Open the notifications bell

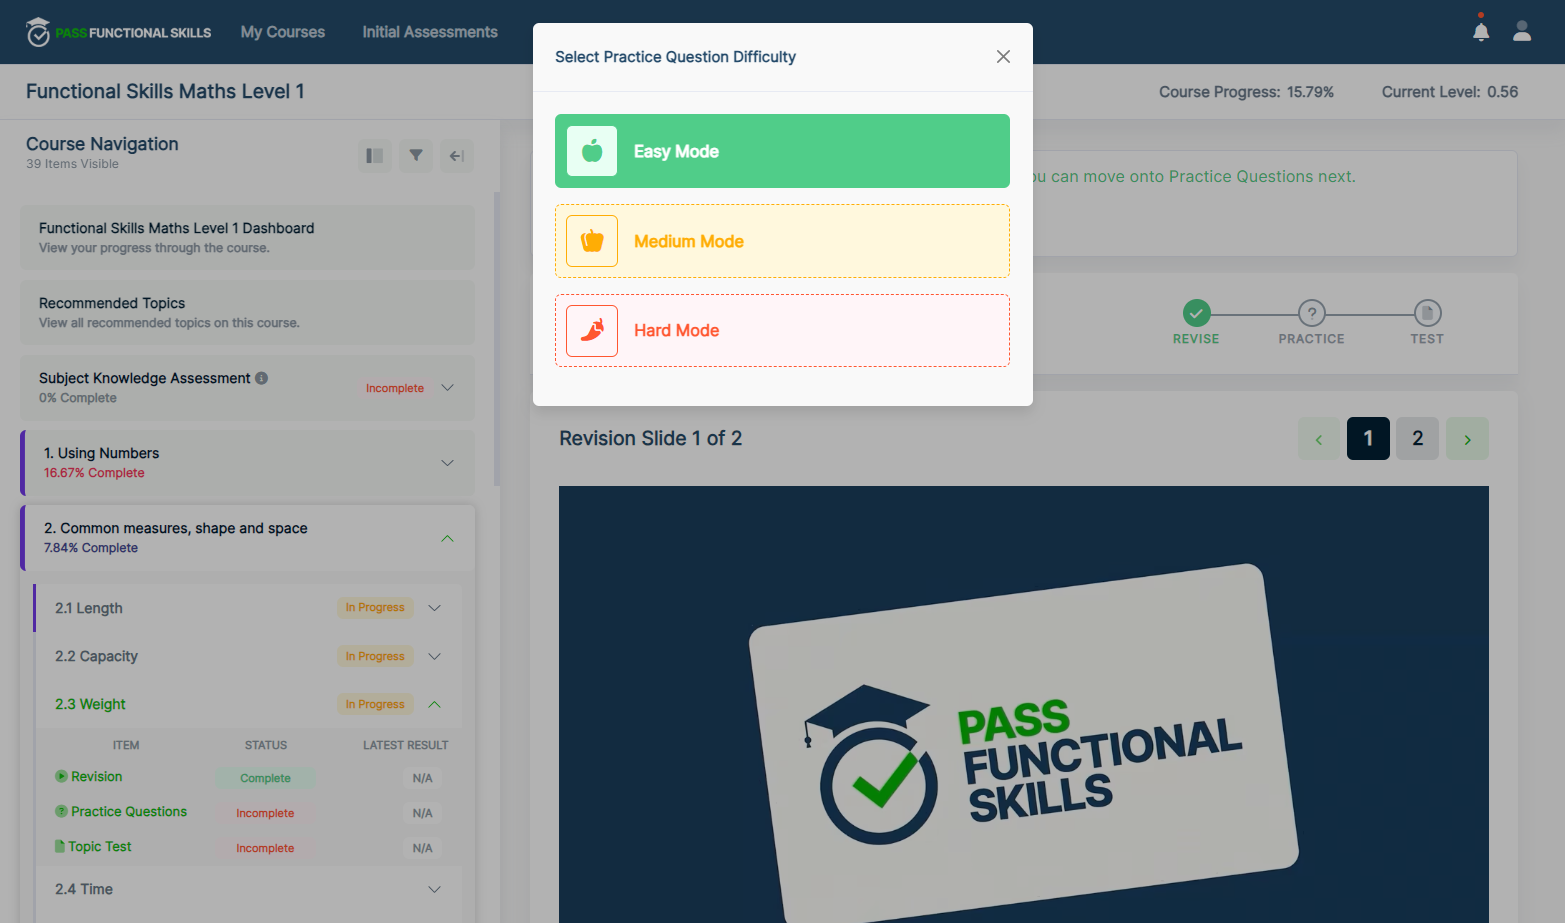[x=1481, y=32]
